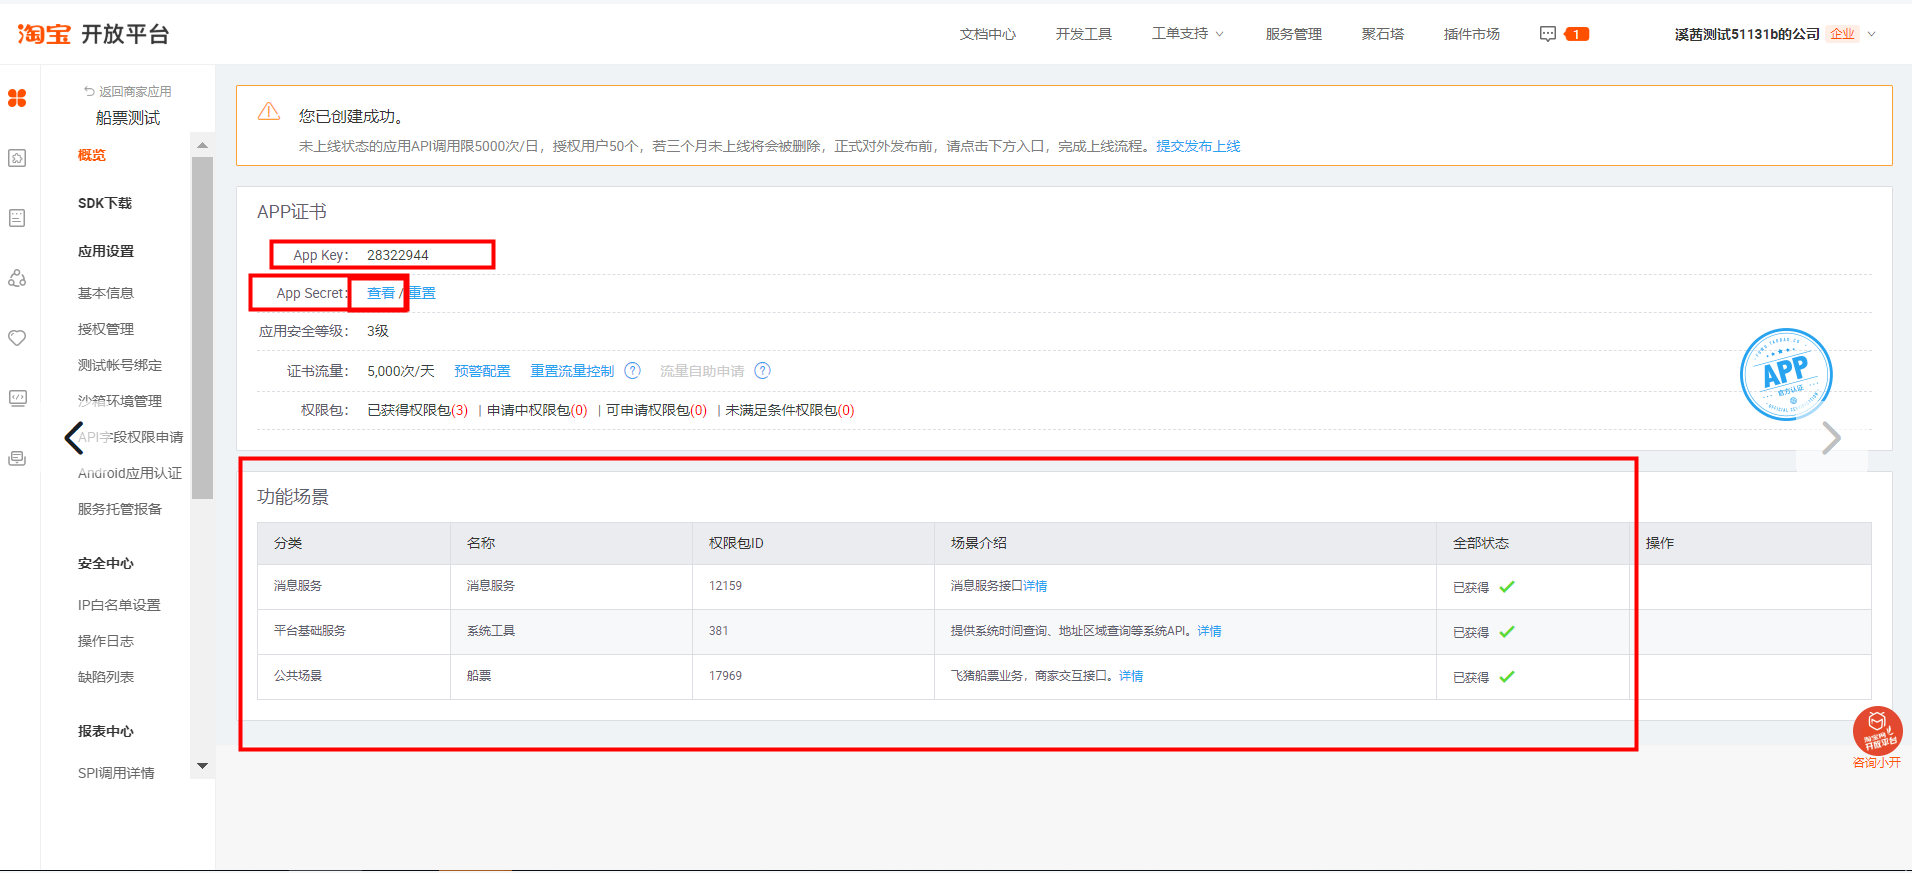This screenshot has height=873, width=1912.
Task: Click the sidebar scrollbar thumb
Action: [x=202, y=328]
